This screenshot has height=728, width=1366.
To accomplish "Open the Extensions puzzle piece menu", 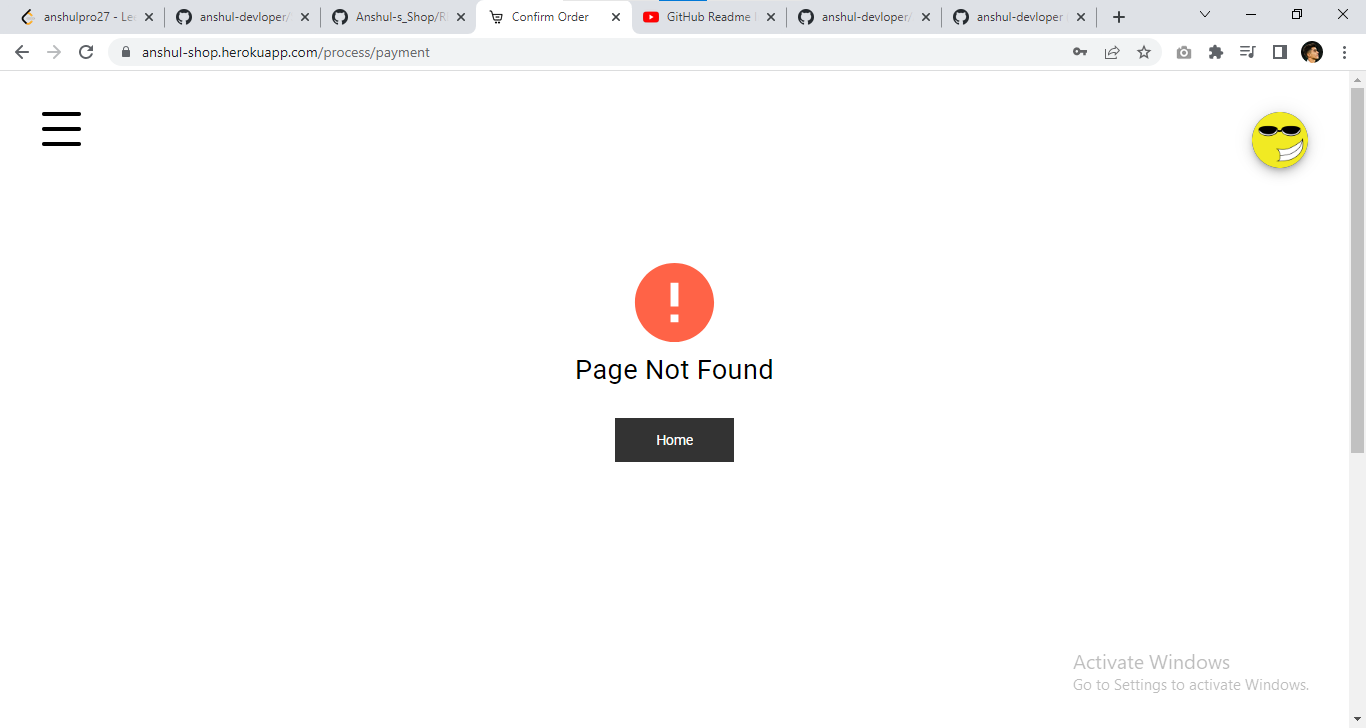I will point(1216,52).
